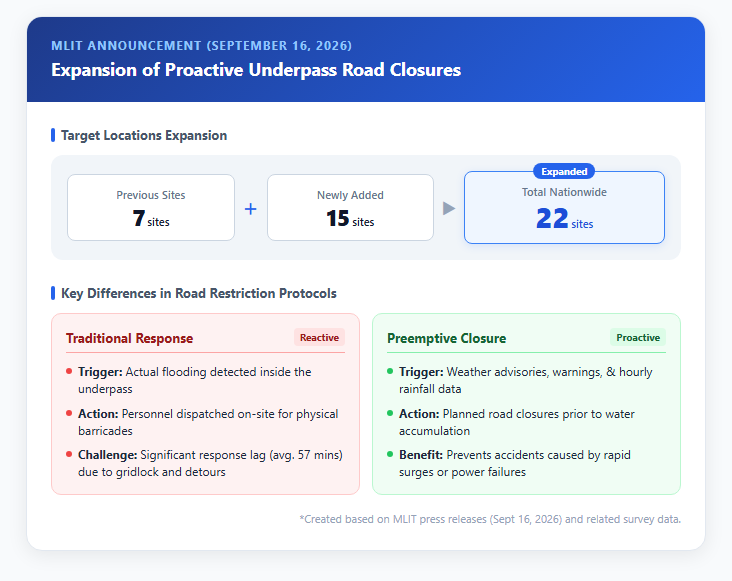Click the 'Benefit: Prevents accidents' bullet text

(515, 463)
